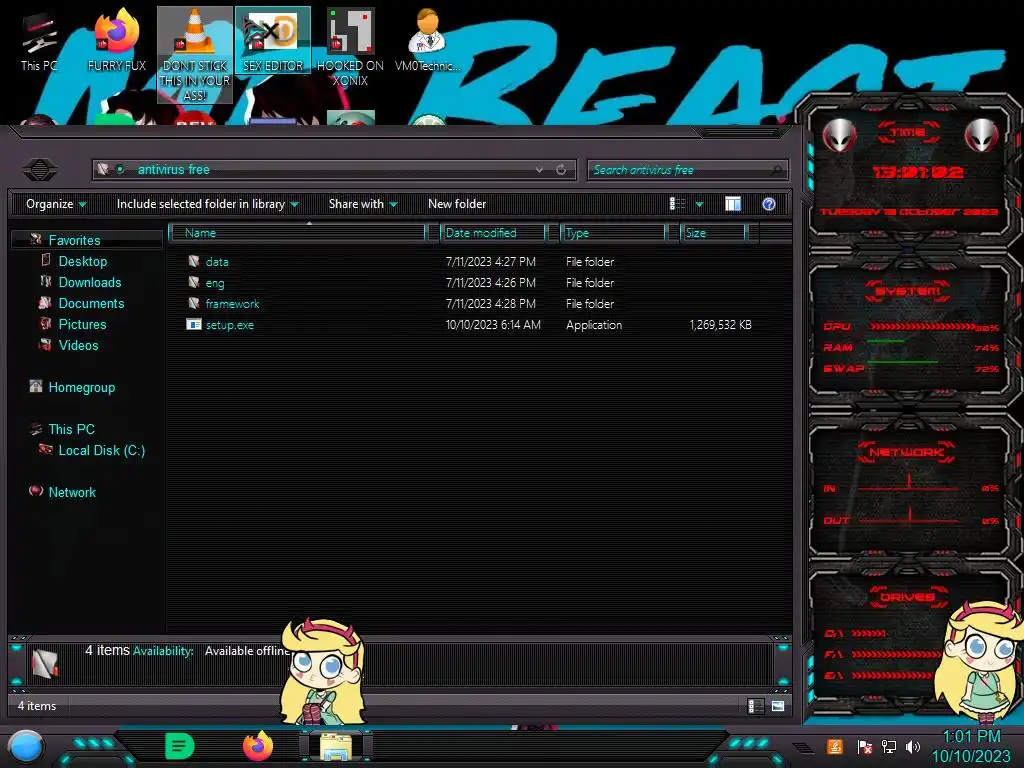Expand the address bar history dropdown
Viewport: 1024px width, 768px height.
[x=539, y=170]
